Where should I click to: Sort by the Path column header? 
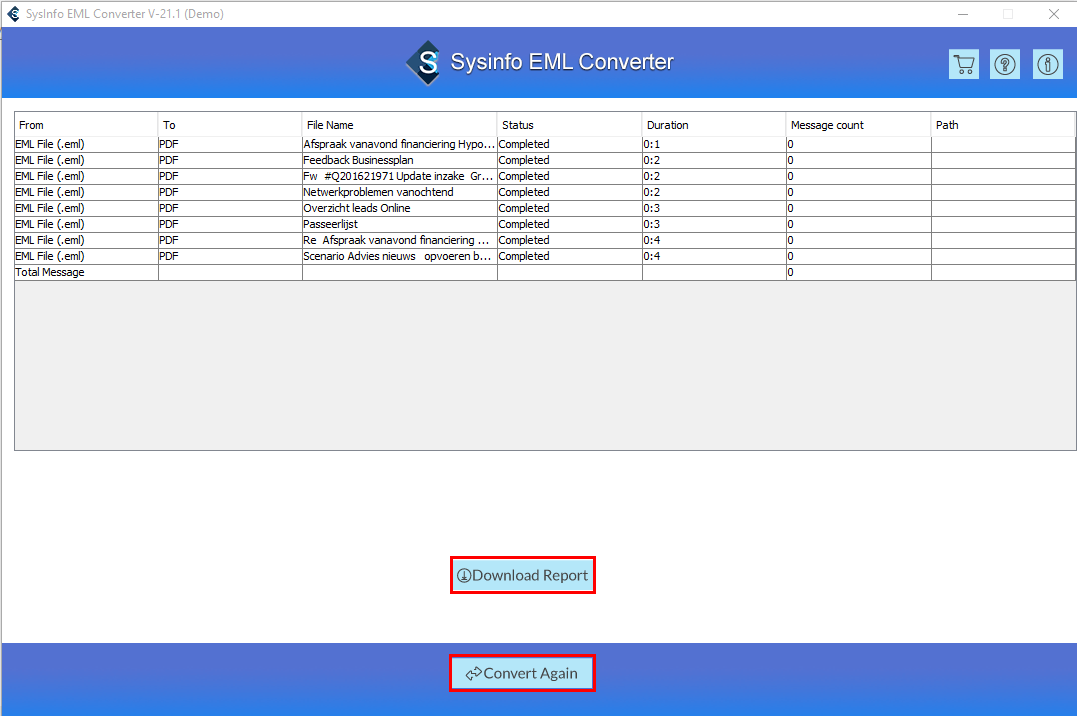coord(1003,125)
